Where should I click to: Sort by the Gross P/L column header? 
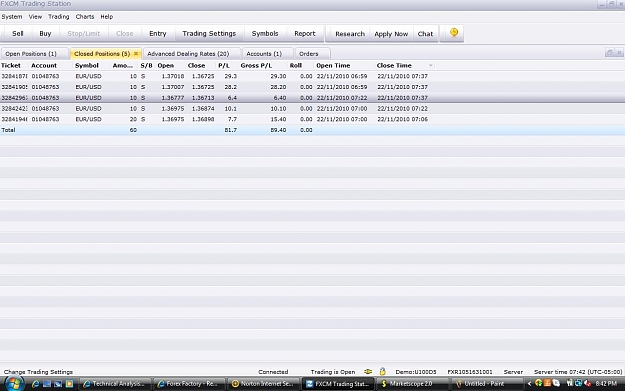(256, 65)
